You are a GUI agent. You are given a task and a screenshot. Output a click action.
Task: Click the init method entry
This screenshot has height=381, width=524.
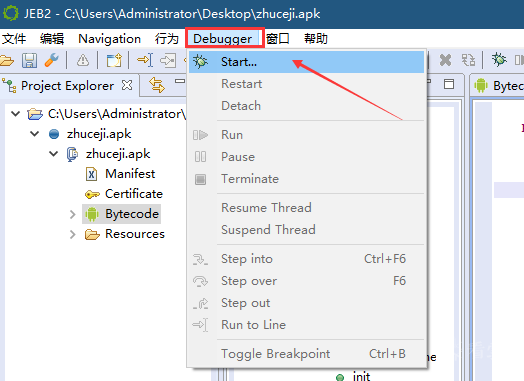pyautogui.click(x=362, y=376)
